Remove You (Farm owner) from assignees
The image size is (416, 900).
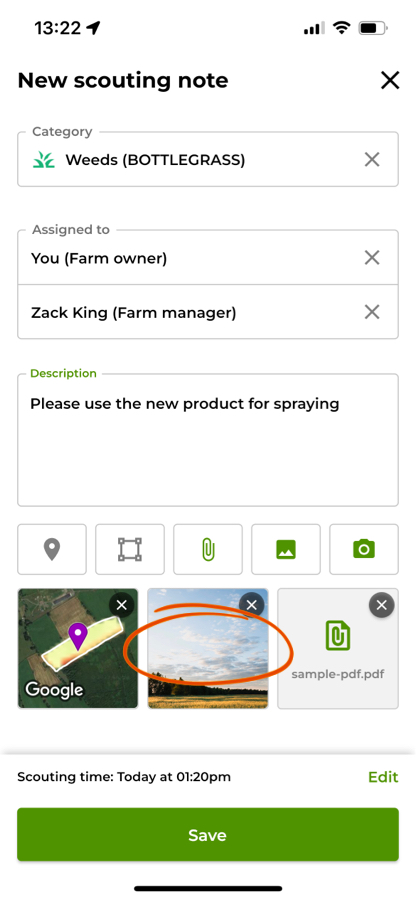coord(372,258)
